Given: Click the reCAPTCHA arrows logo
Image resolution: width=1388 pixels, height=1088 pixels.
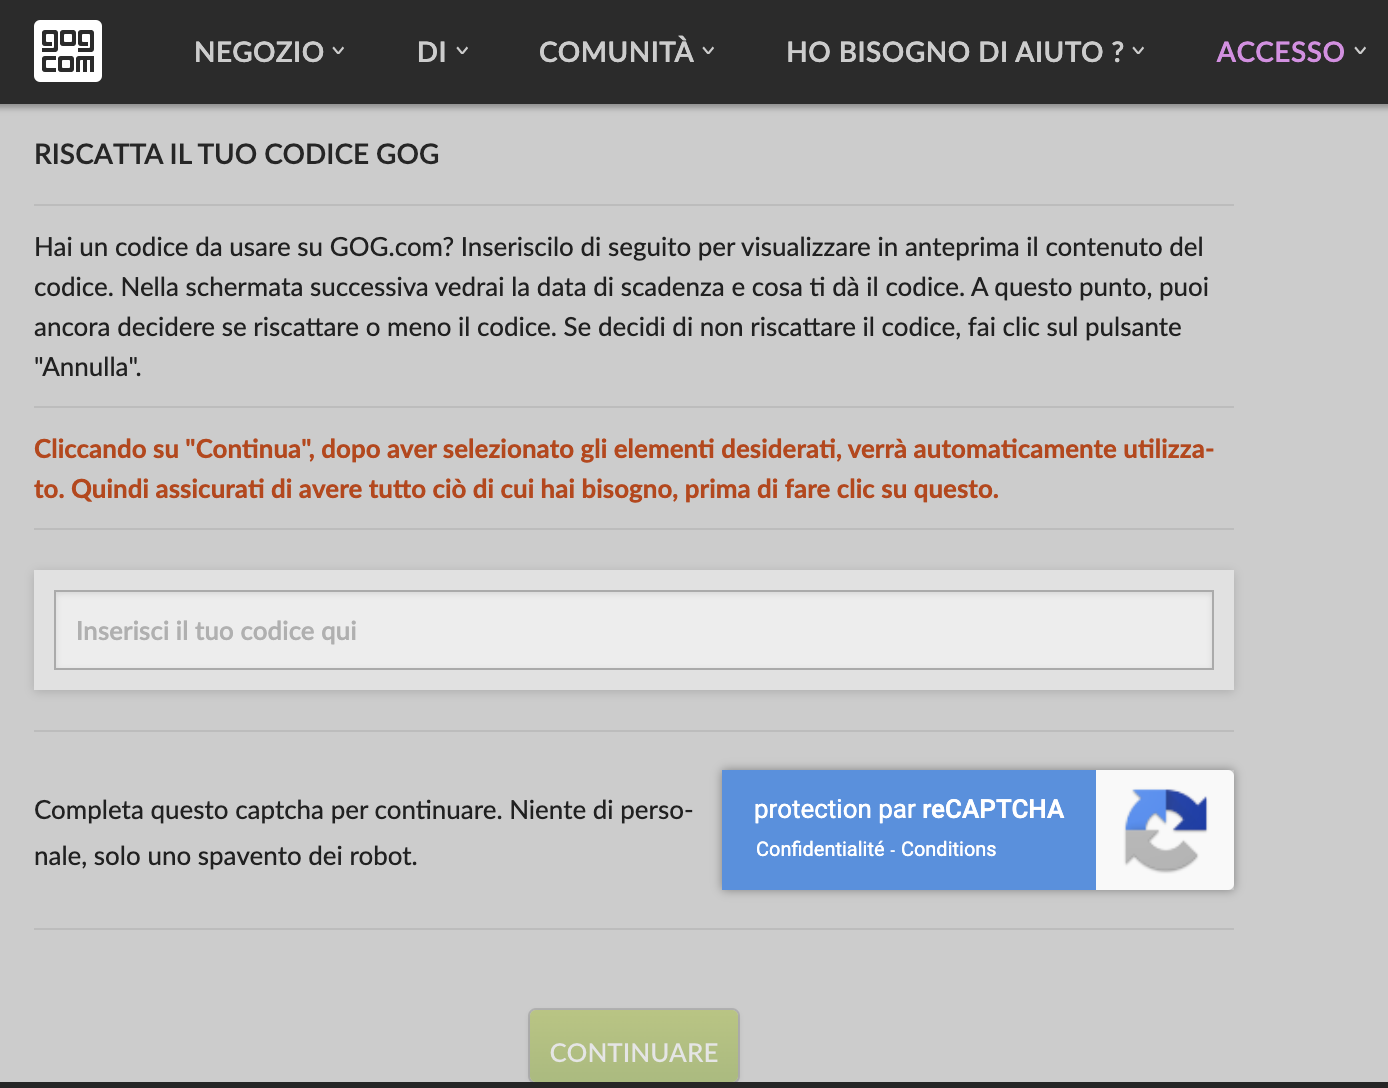Looking at the screenshot, I should tap(1165, 830).
